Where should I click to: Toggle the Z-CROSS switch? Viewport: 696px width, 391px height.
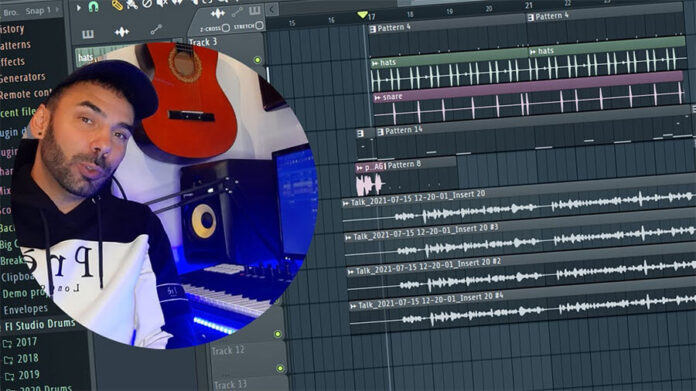(225, 28)
